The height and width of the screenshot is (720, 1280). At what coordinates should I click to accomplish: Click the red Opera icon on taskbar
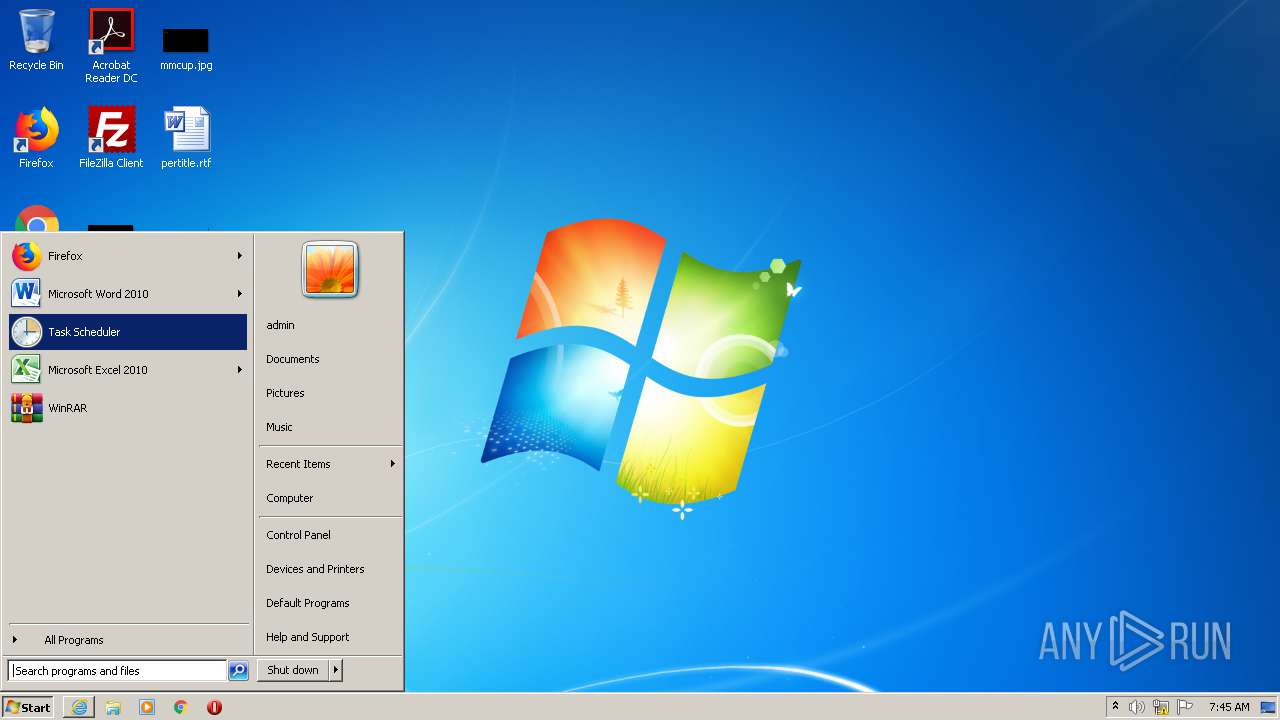click(x=214, y=707)
